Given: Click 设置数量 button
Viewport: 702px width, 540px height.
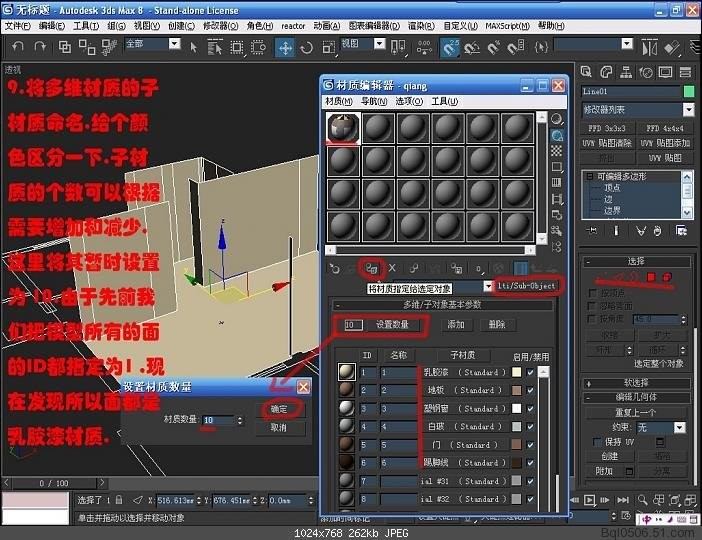Looking at the screenshot, I should point(393,325).
